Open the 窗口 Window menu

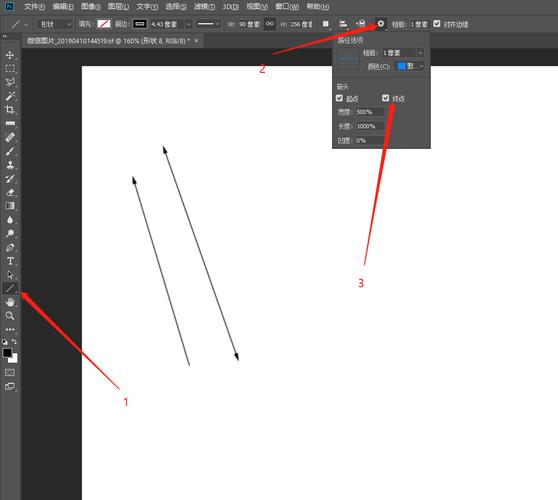tap(287, 6)
